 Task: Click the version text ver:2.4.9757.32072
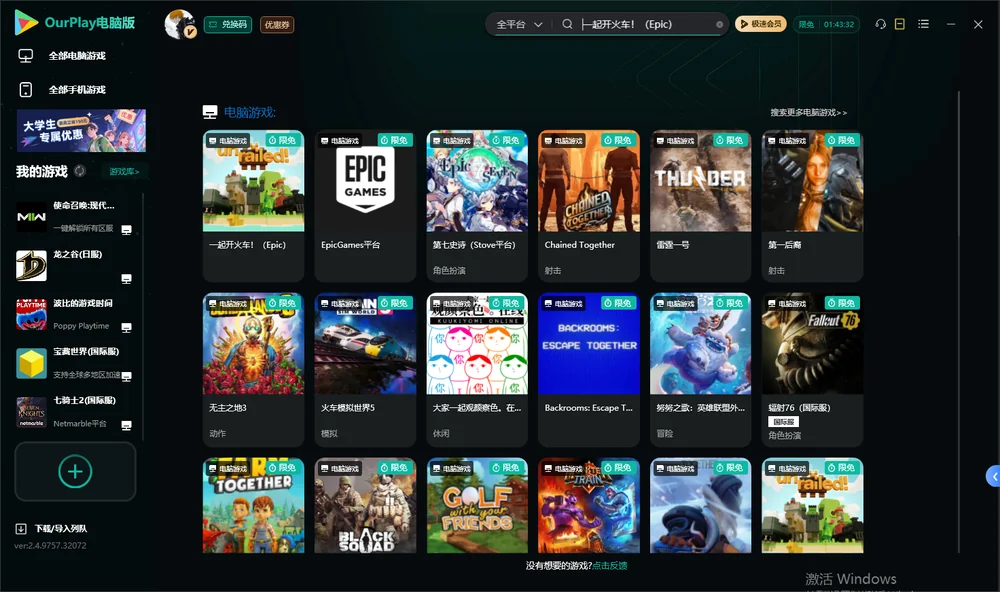(x=50, y=546)
